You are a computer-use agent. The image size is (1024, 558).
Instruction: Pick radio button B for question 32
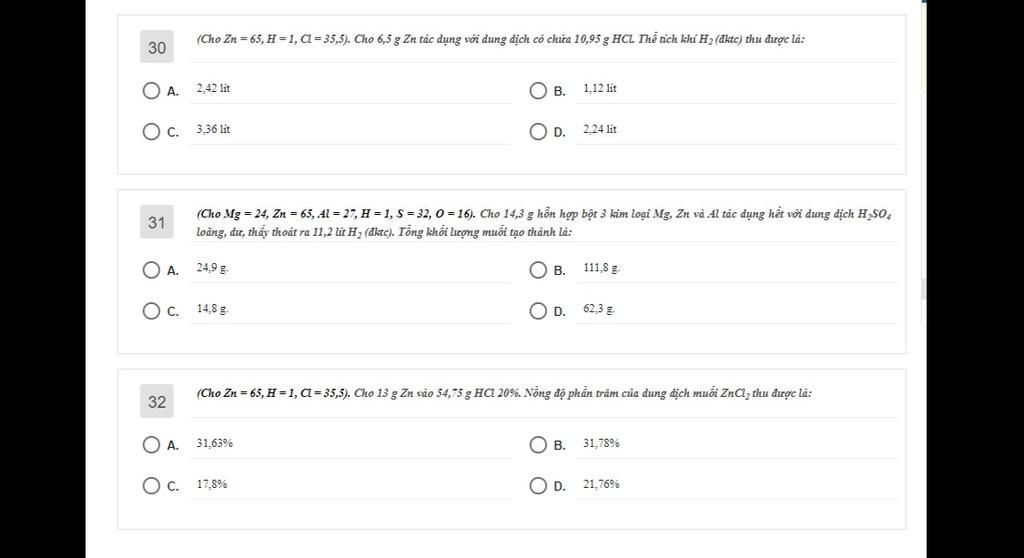coord(538,445)
